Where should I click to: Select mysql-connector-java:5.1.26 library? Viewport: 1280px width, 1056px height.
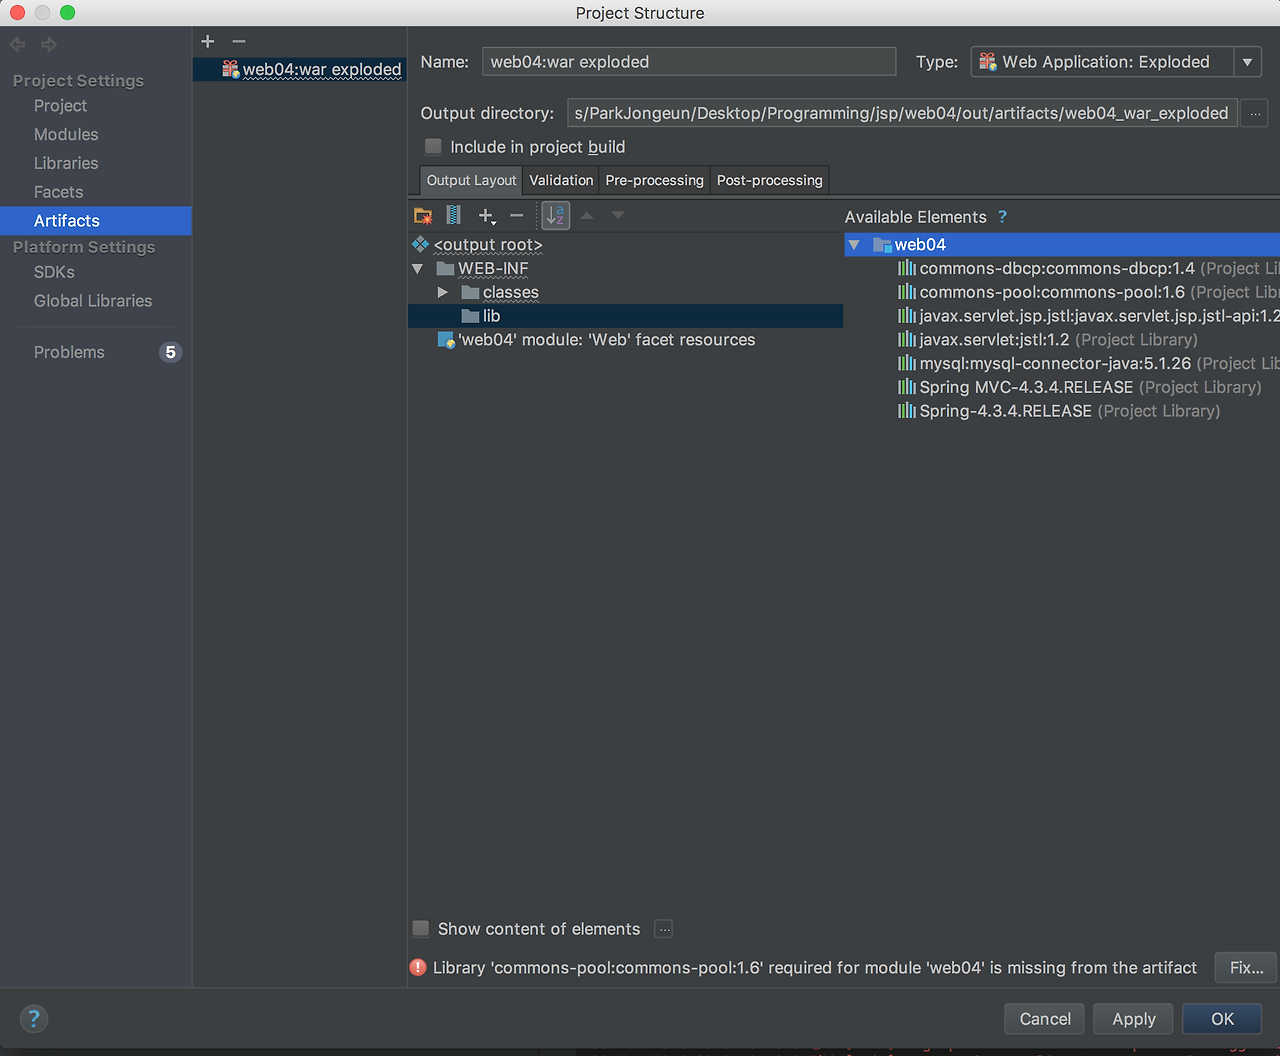1088,364
